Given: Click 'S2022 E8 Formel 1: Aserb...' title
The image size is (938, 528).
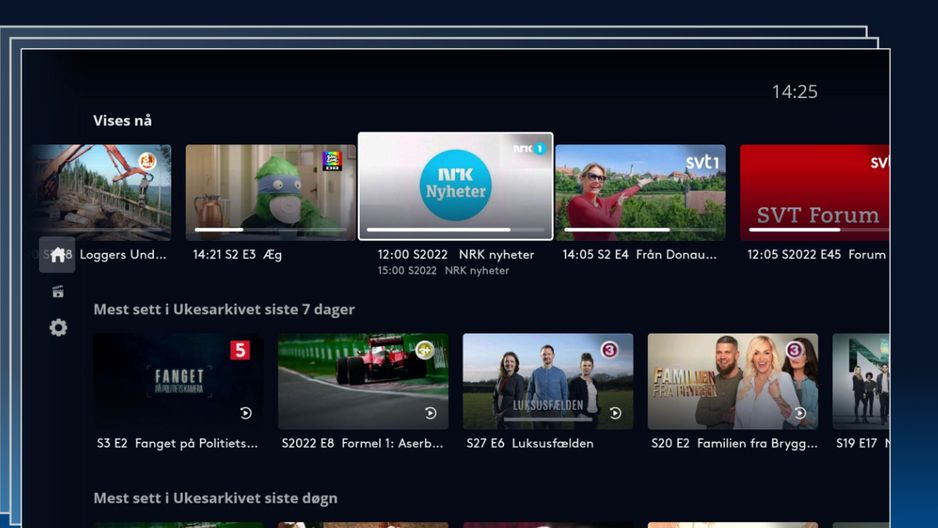Looking at the screenshot, I should click(x=362, y=444).
